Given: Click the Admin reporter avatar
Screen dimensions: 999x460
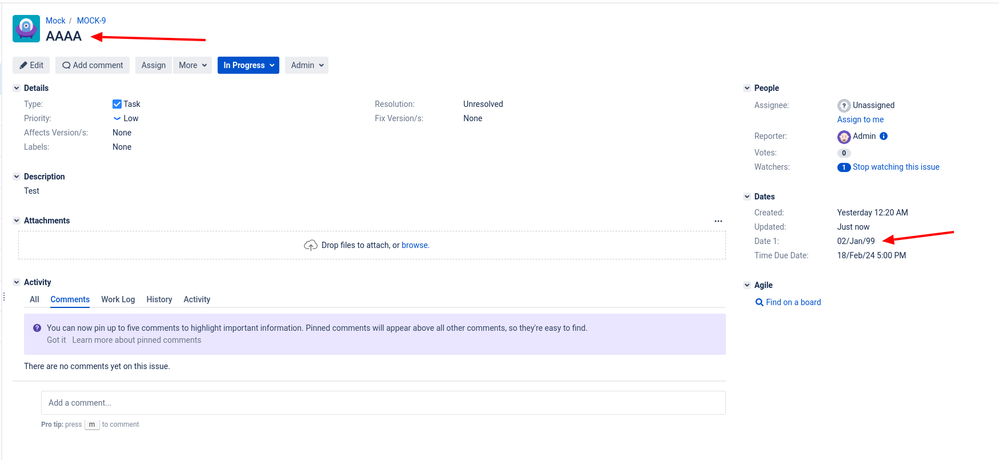Looking at the screenshot, I should click(844, 136).
